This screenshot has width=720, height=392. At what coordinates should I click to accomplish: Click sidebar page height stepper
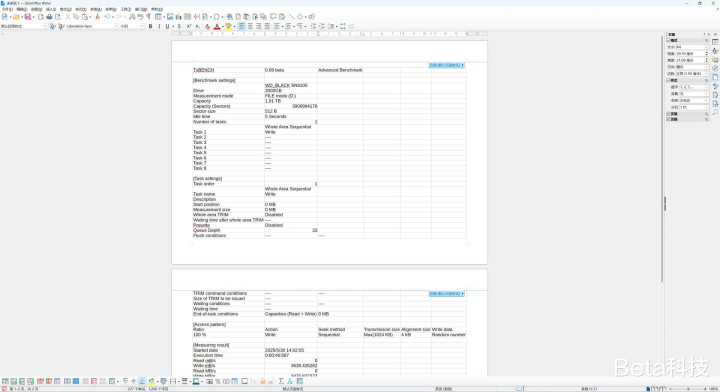(x=706, y=60)
